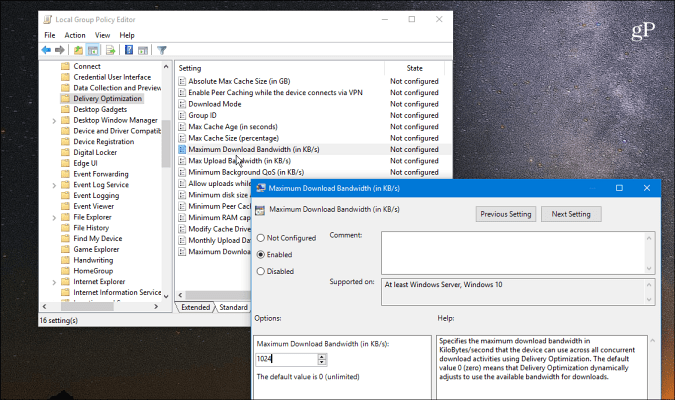675x400 pixels.
Task: Expand the Internet Explorer tree node
Action: pos(54,282)
